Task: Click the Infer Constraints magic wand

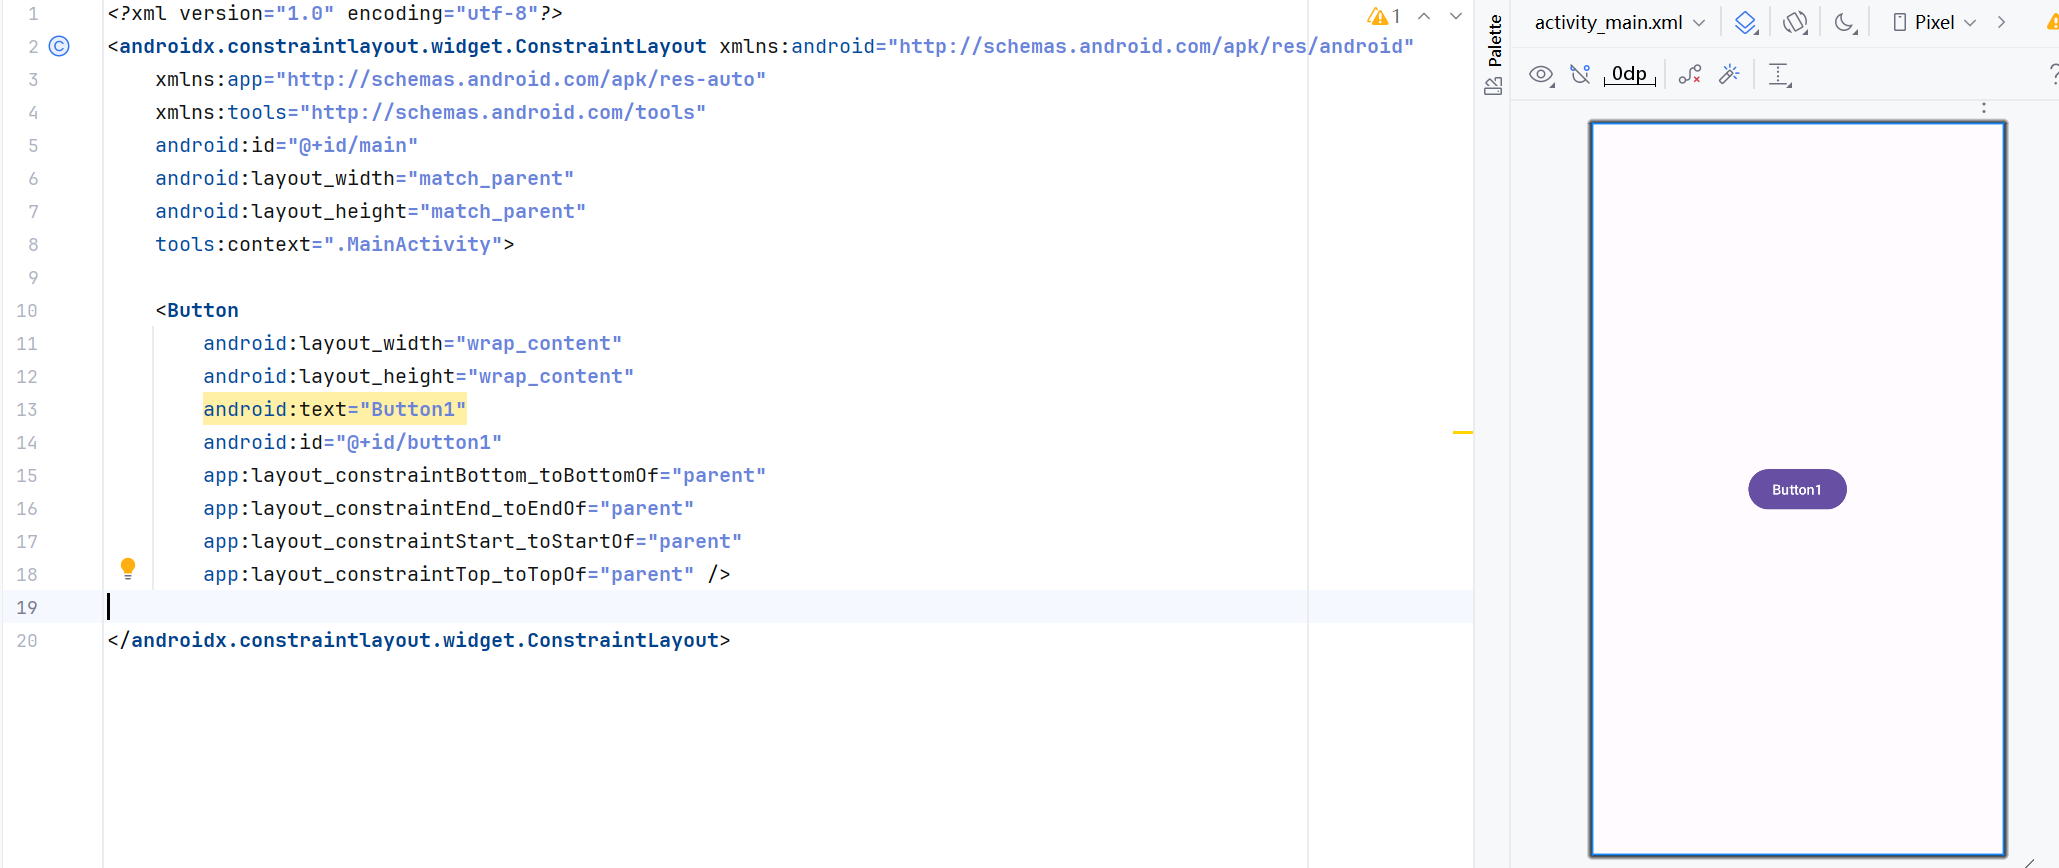Action: click(1729, 75)
